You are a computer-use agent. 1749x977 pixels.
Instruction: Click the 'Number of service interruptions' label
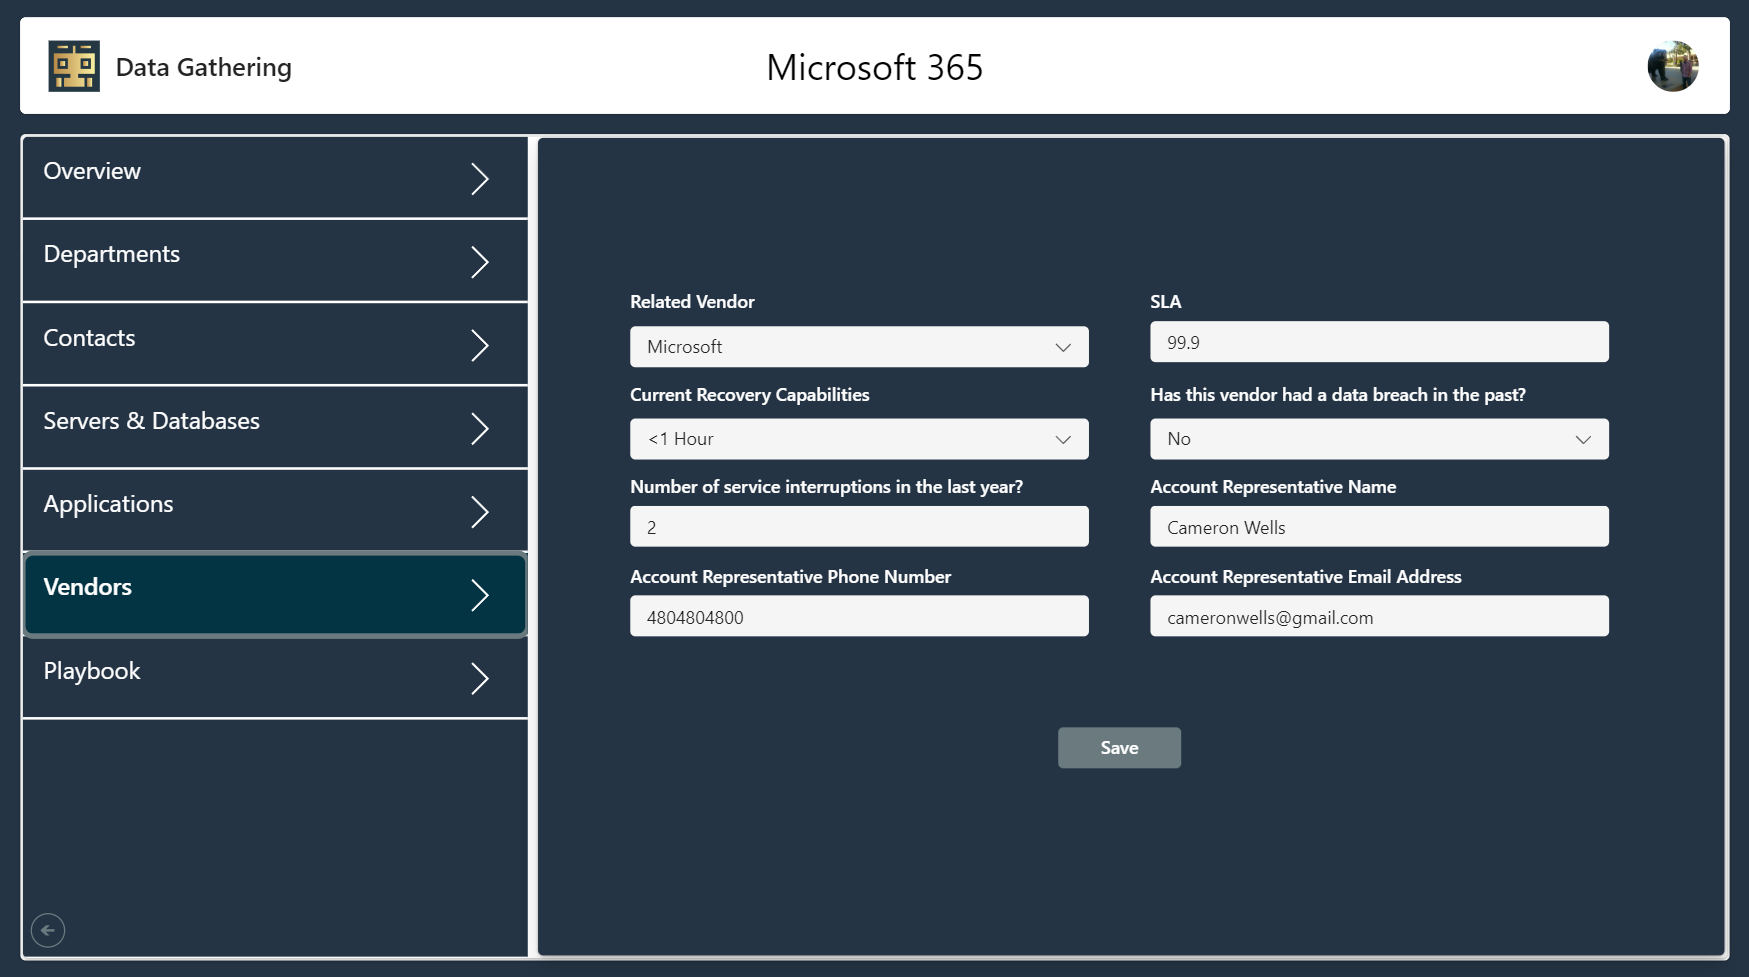tap(826, 487)
